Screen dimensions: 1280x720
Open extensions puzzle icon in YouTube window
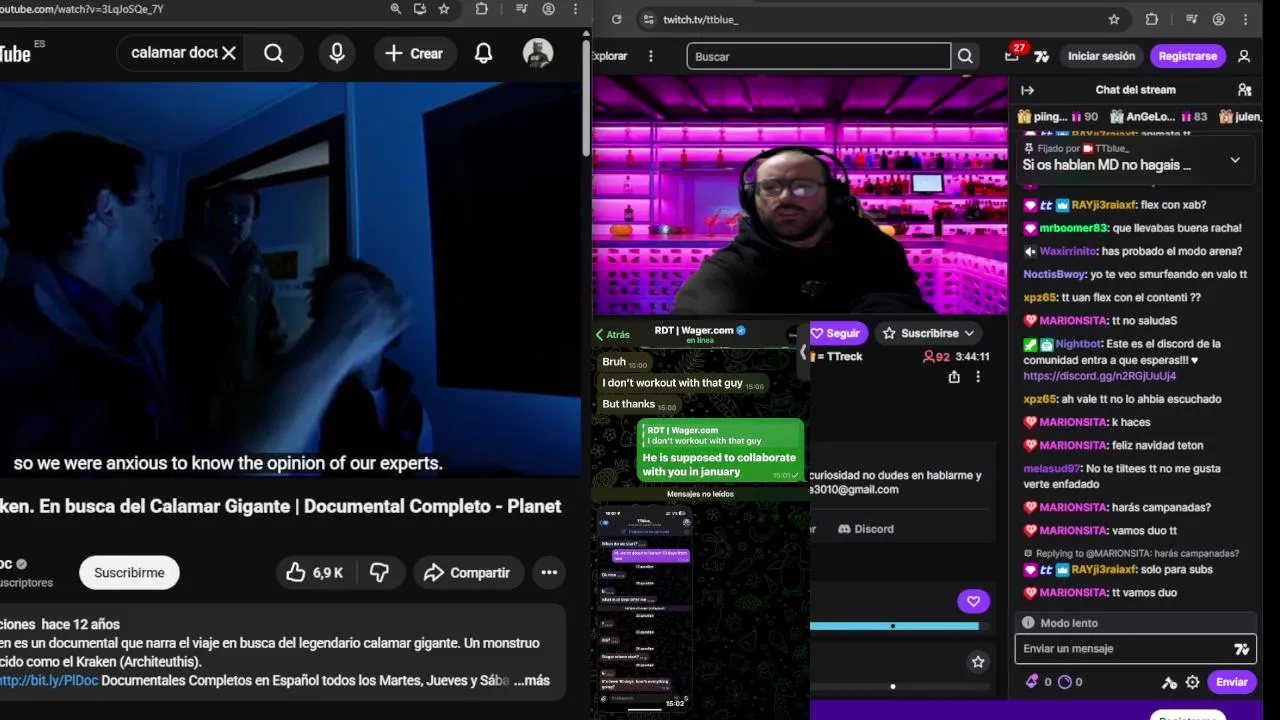[x=482, y=9]
